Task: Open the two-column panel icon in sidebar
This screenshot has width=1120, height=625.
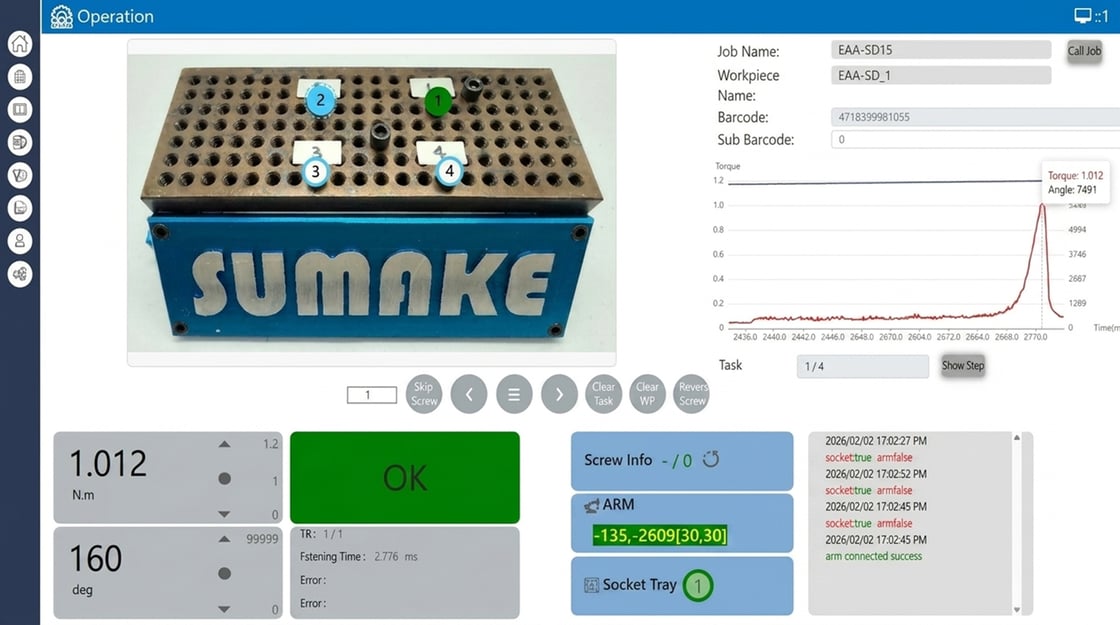Action: point(20,109)
